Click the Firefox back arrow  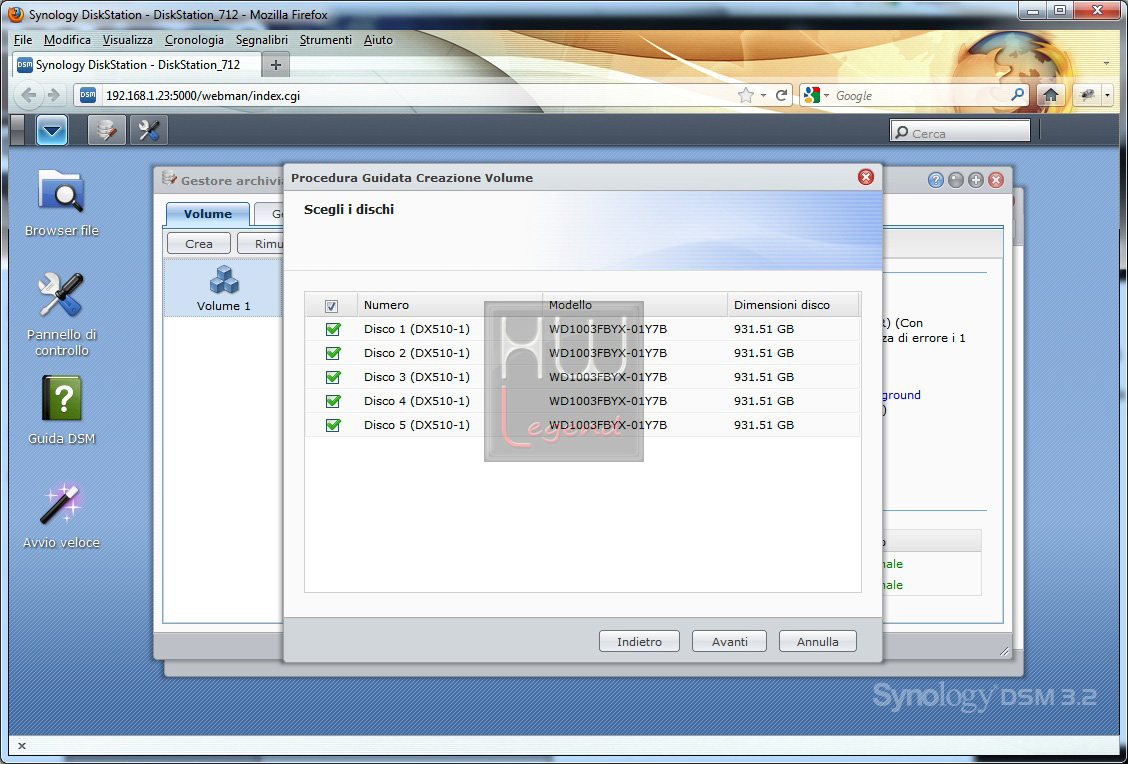coord(29,95)
